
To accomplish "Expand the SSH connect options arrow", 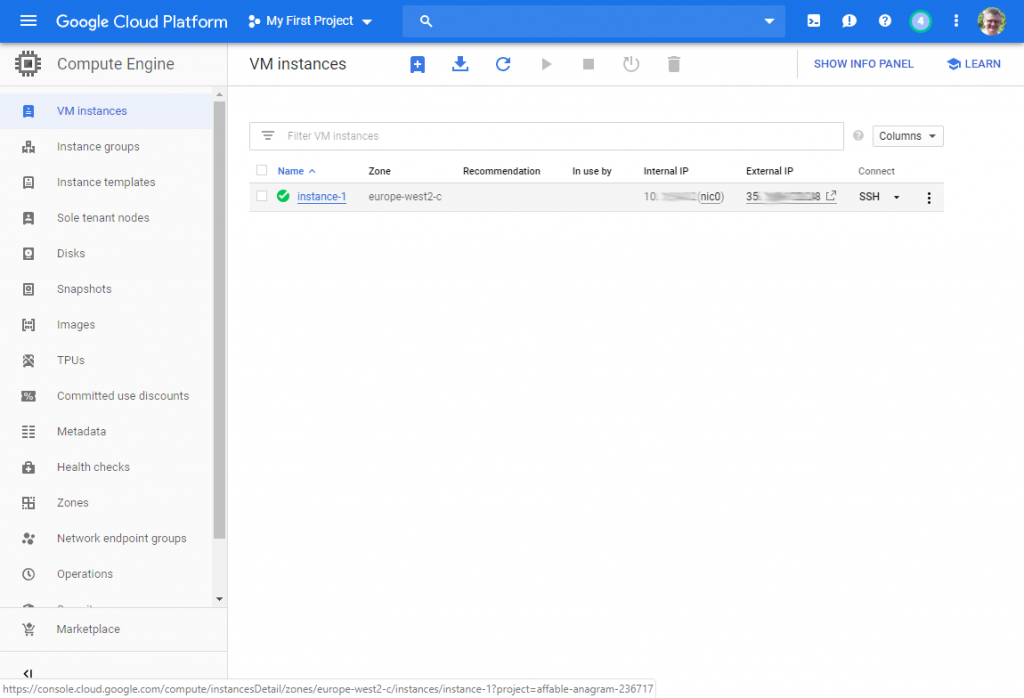I will coord(897,197).
